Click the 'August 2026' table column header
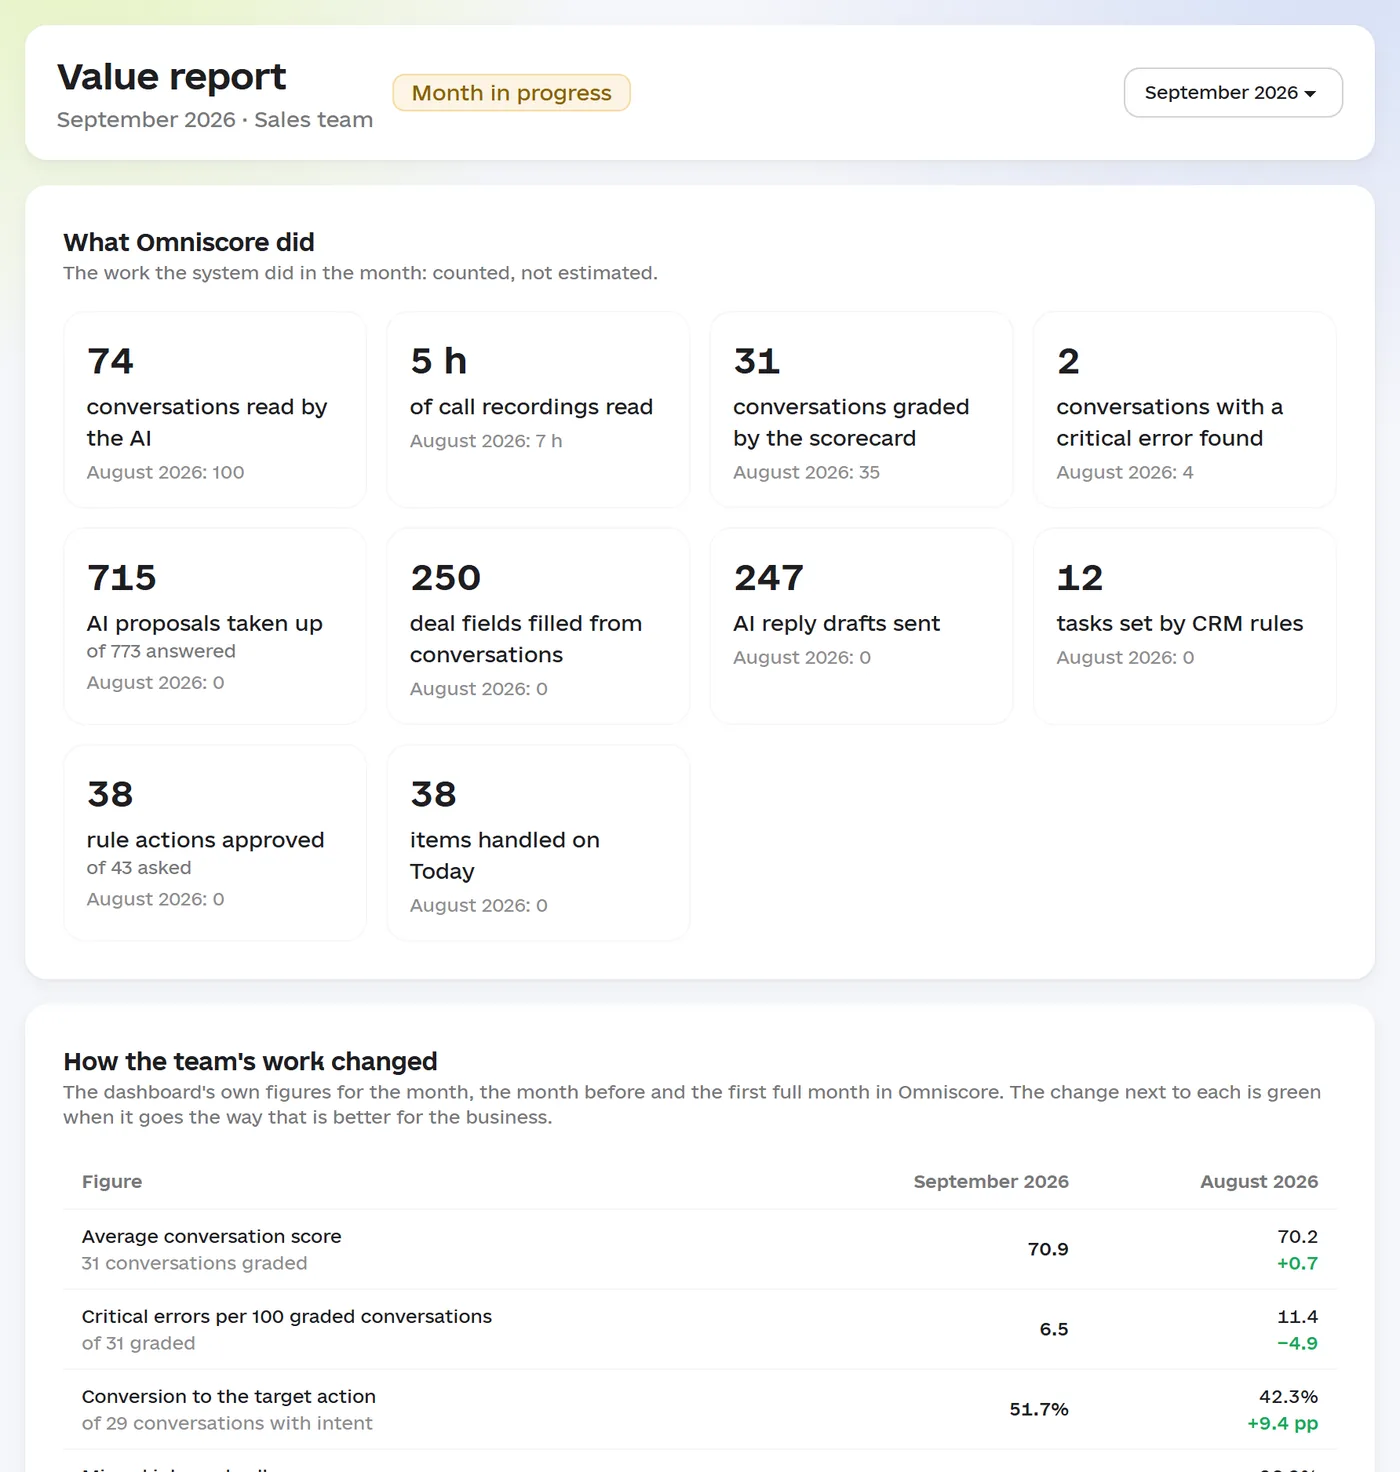The width and height of the screenshot is (1400, 1472). pyautogui.click(x=1259, y=1181)
